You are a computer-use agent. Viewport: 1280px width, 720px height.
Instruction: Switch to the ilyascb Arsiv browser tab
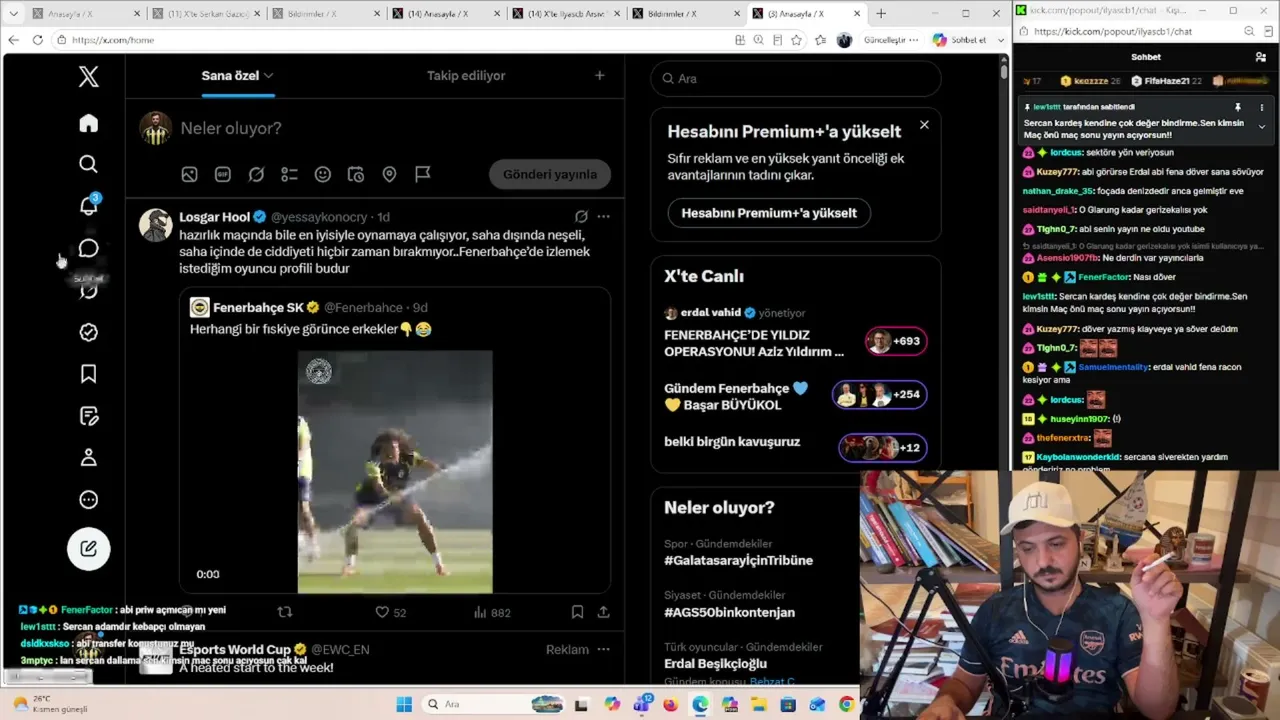click(x=566, y=14)
